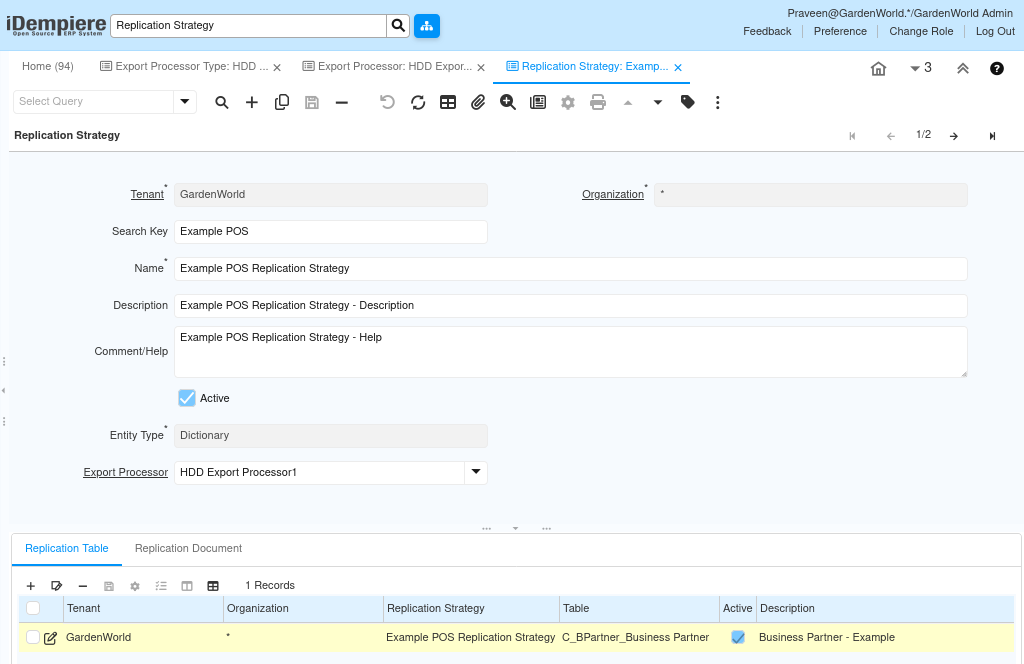
Task: Click the Replication Strategy column header
Action: (x=471, y=609)
